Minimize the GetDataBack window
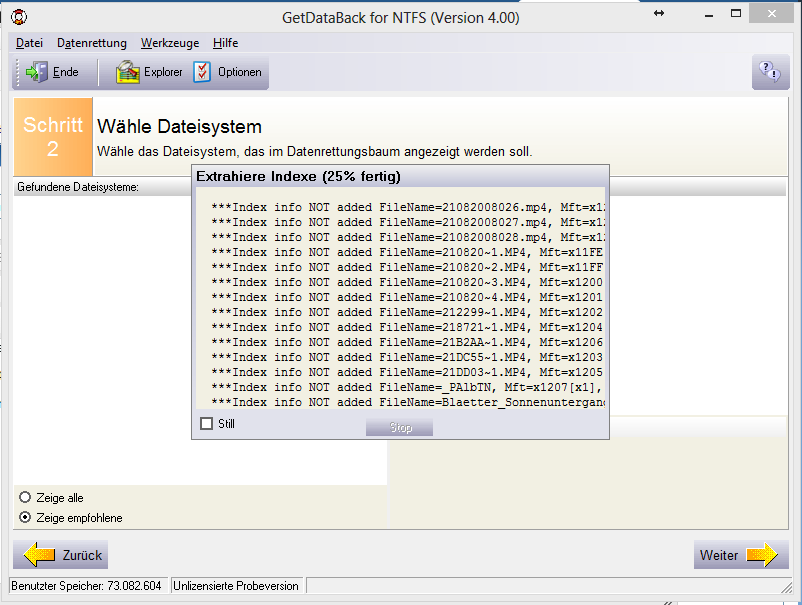 coord(708,14)
